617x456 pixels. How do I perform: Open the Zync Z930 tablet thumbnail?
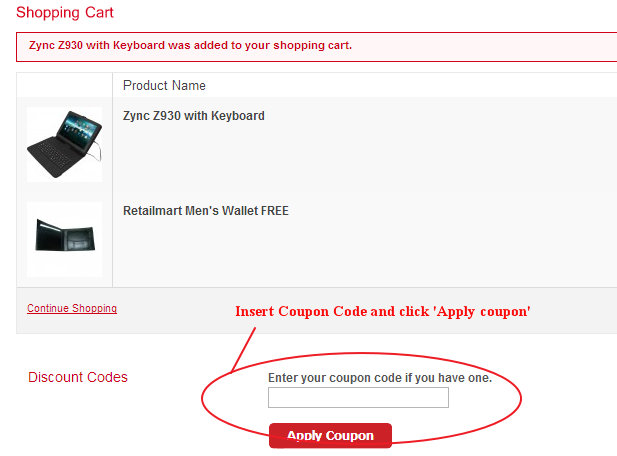(64, 144)
